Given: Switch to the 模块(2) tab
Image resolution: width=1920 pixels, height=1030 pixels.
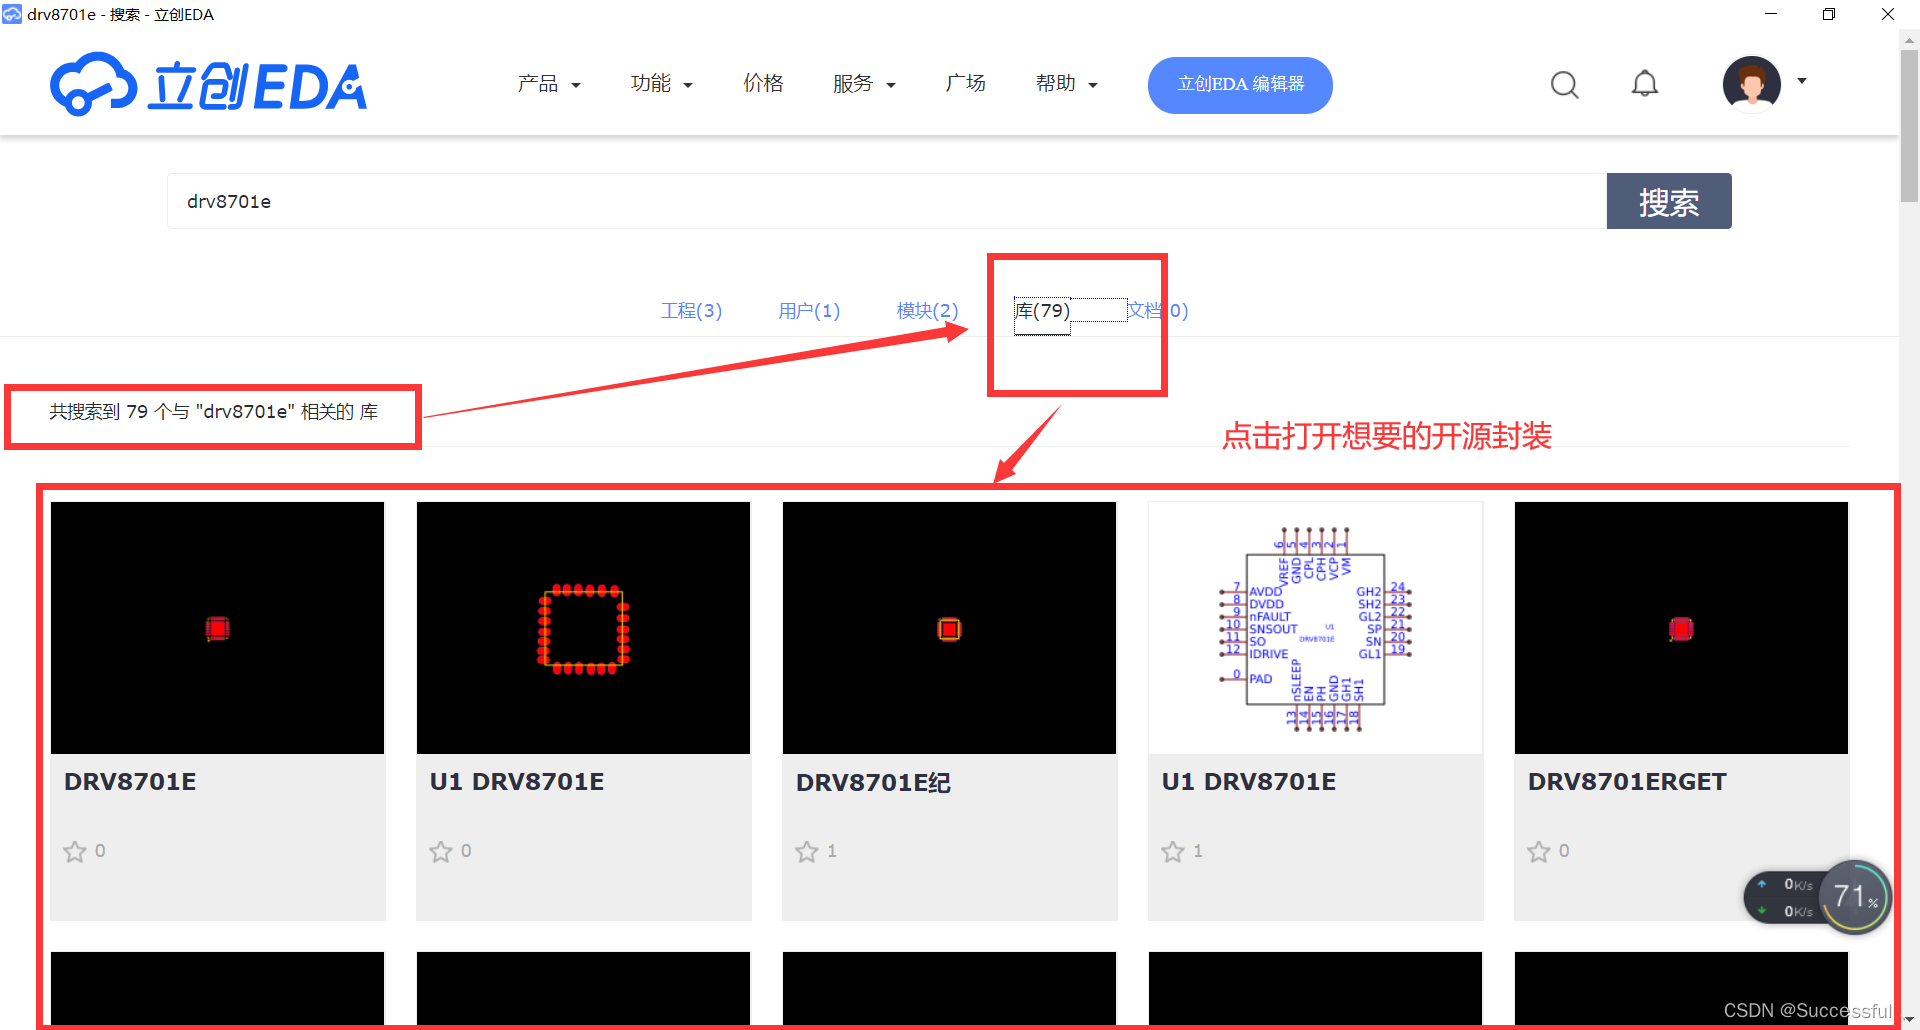Looking at the screenshot, I should coord(927,311).
